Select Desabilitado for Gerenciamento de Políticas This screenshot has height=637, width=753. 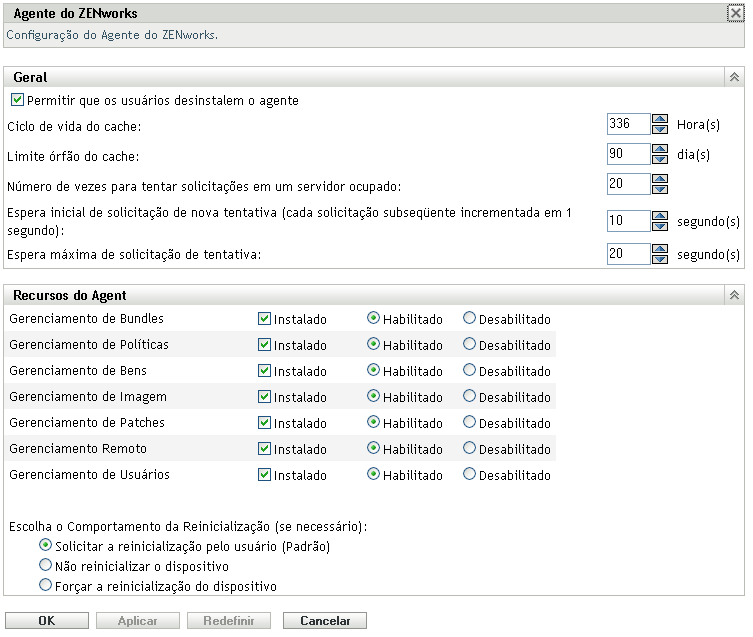click(469, 344)
